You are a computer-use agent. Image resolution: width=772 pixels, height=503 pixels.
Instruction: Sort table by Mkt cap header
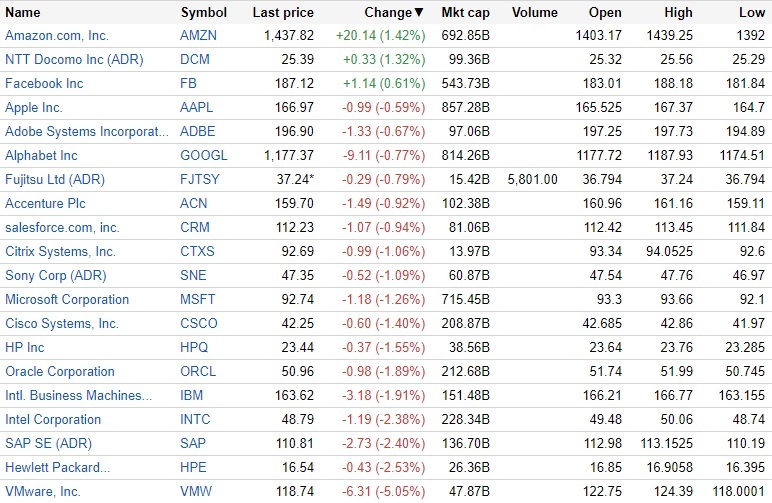pos(464,13)
